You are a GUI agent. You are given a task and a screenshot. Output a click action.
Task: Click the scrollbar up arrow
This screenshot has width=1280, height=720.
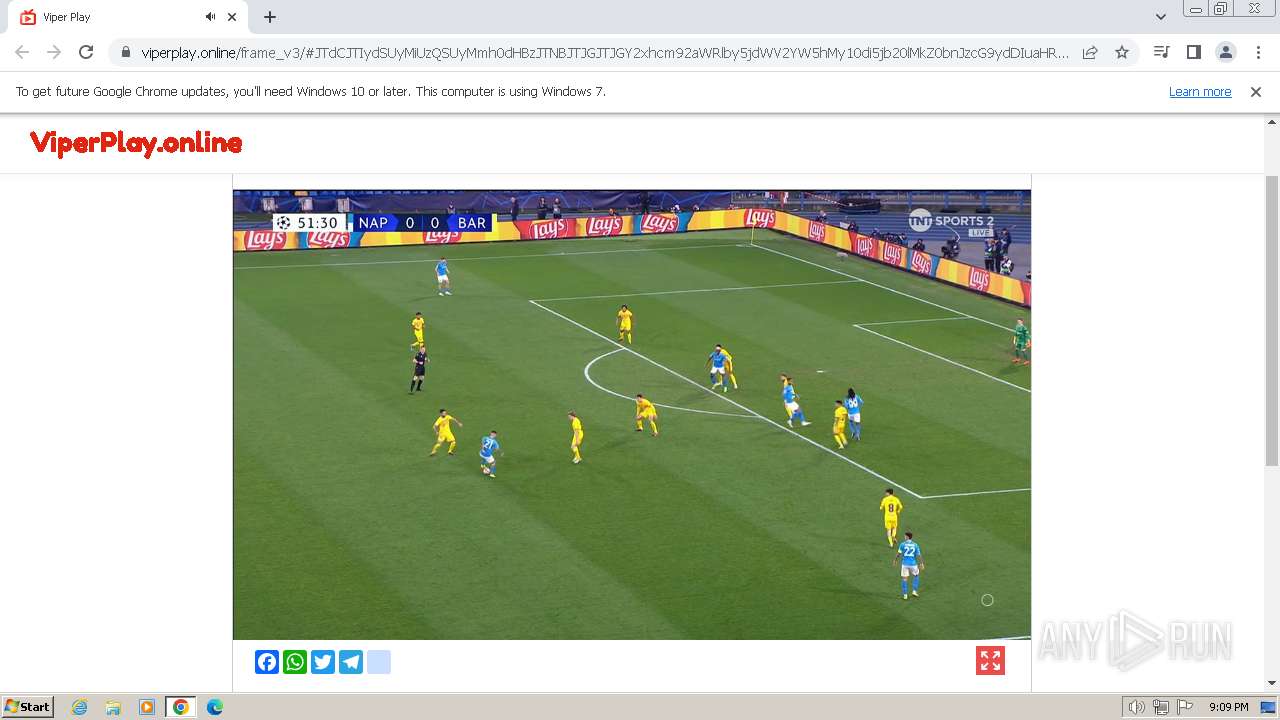(1272, 121)
